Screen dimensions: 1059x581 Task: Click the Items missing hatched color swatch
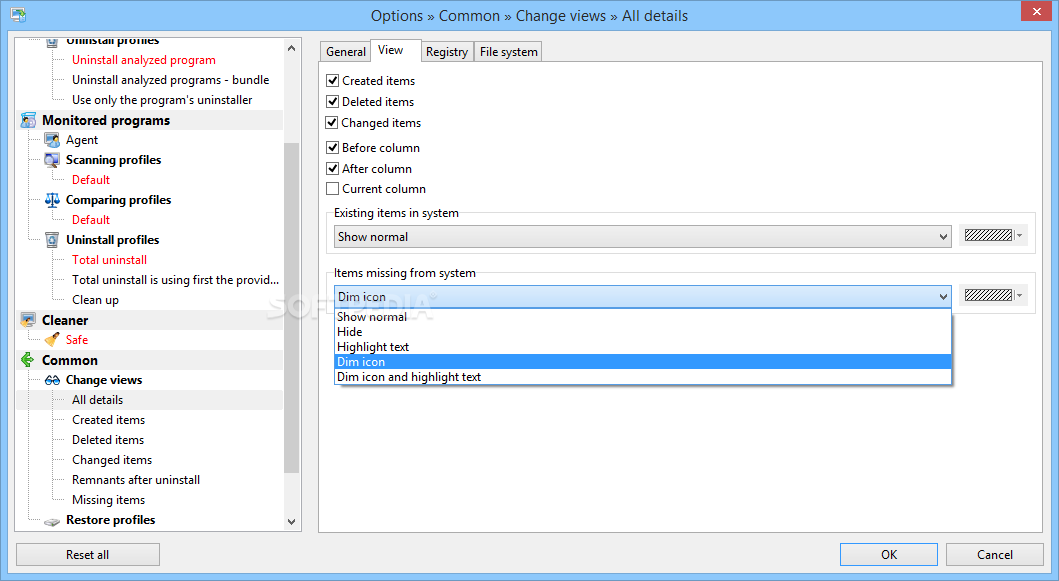click(989, 295)
